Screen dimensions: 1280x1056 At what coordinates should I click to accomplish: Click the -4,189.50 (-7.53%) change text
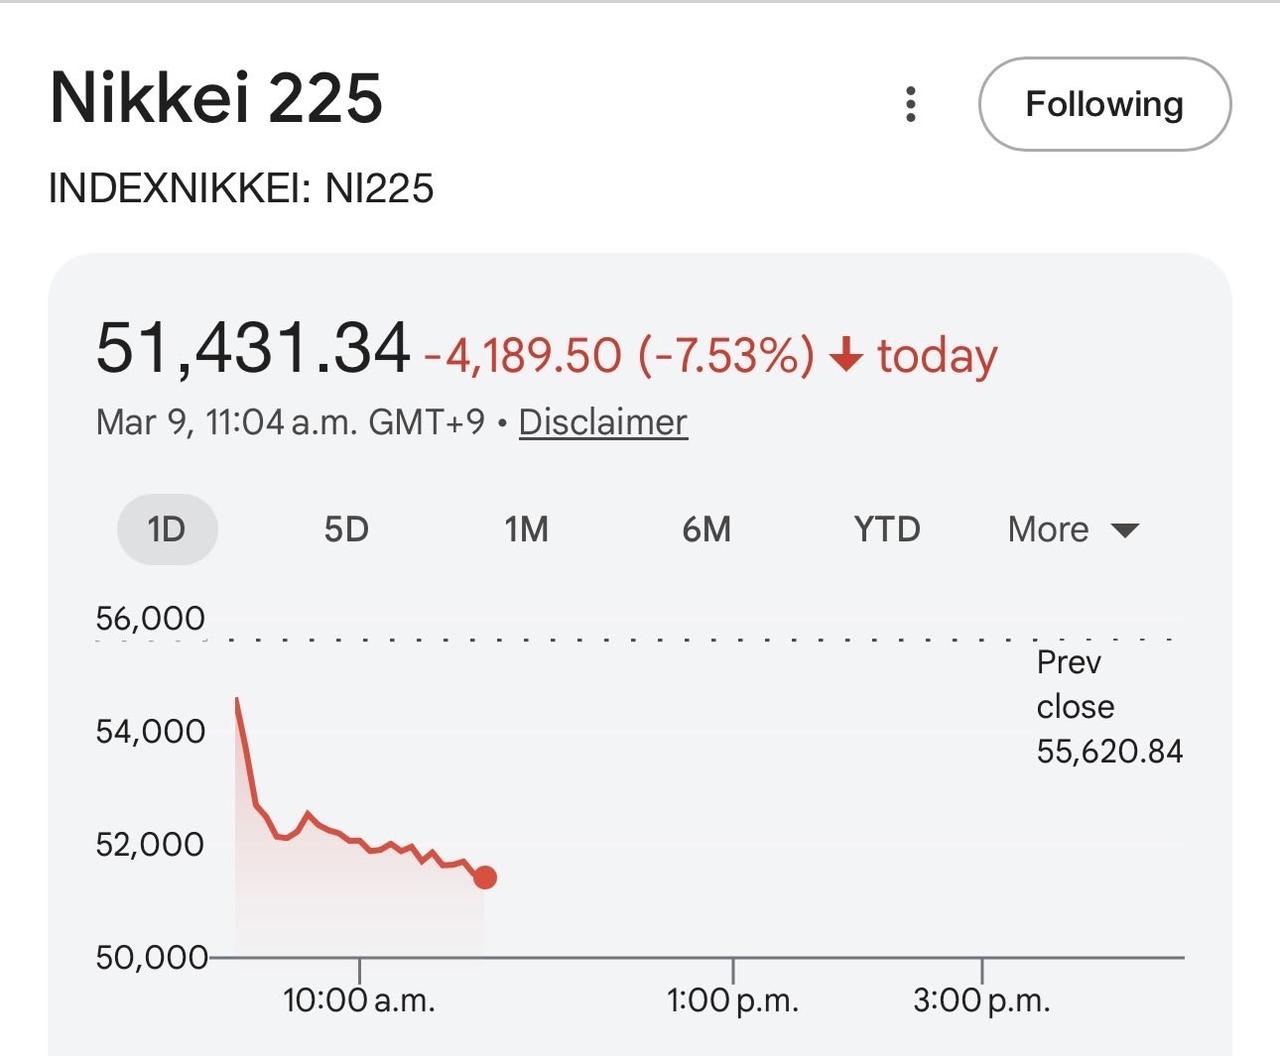(x=620, y=355)
